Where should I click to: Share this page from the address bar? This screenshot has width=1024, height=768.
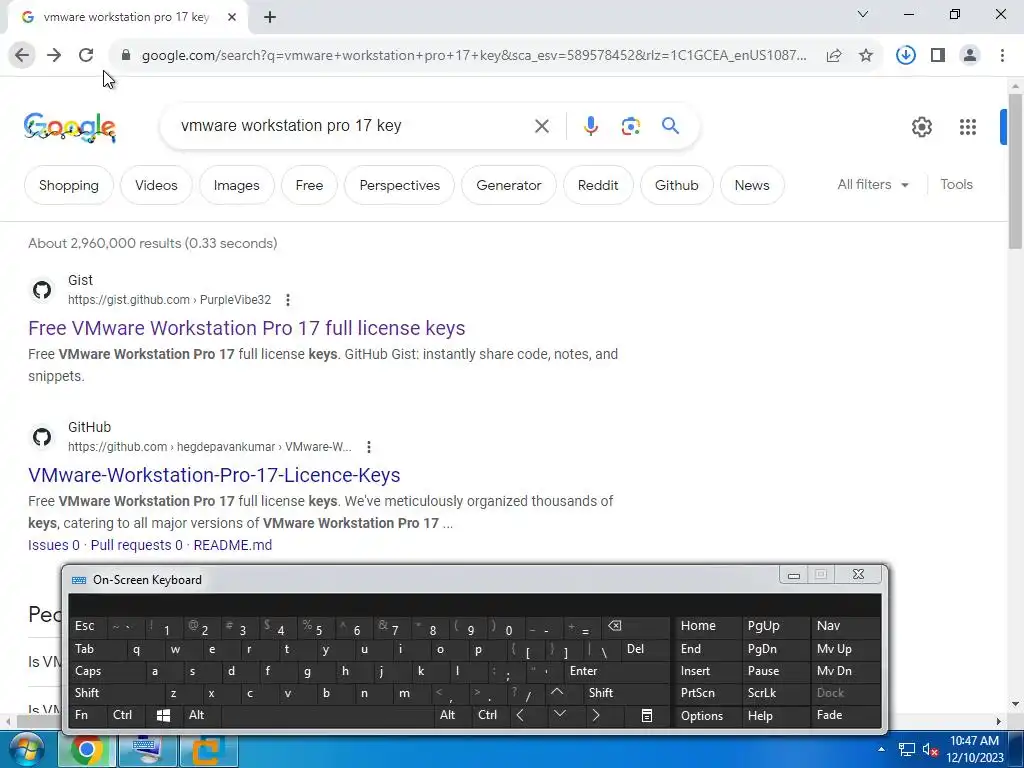click(834, 56)
